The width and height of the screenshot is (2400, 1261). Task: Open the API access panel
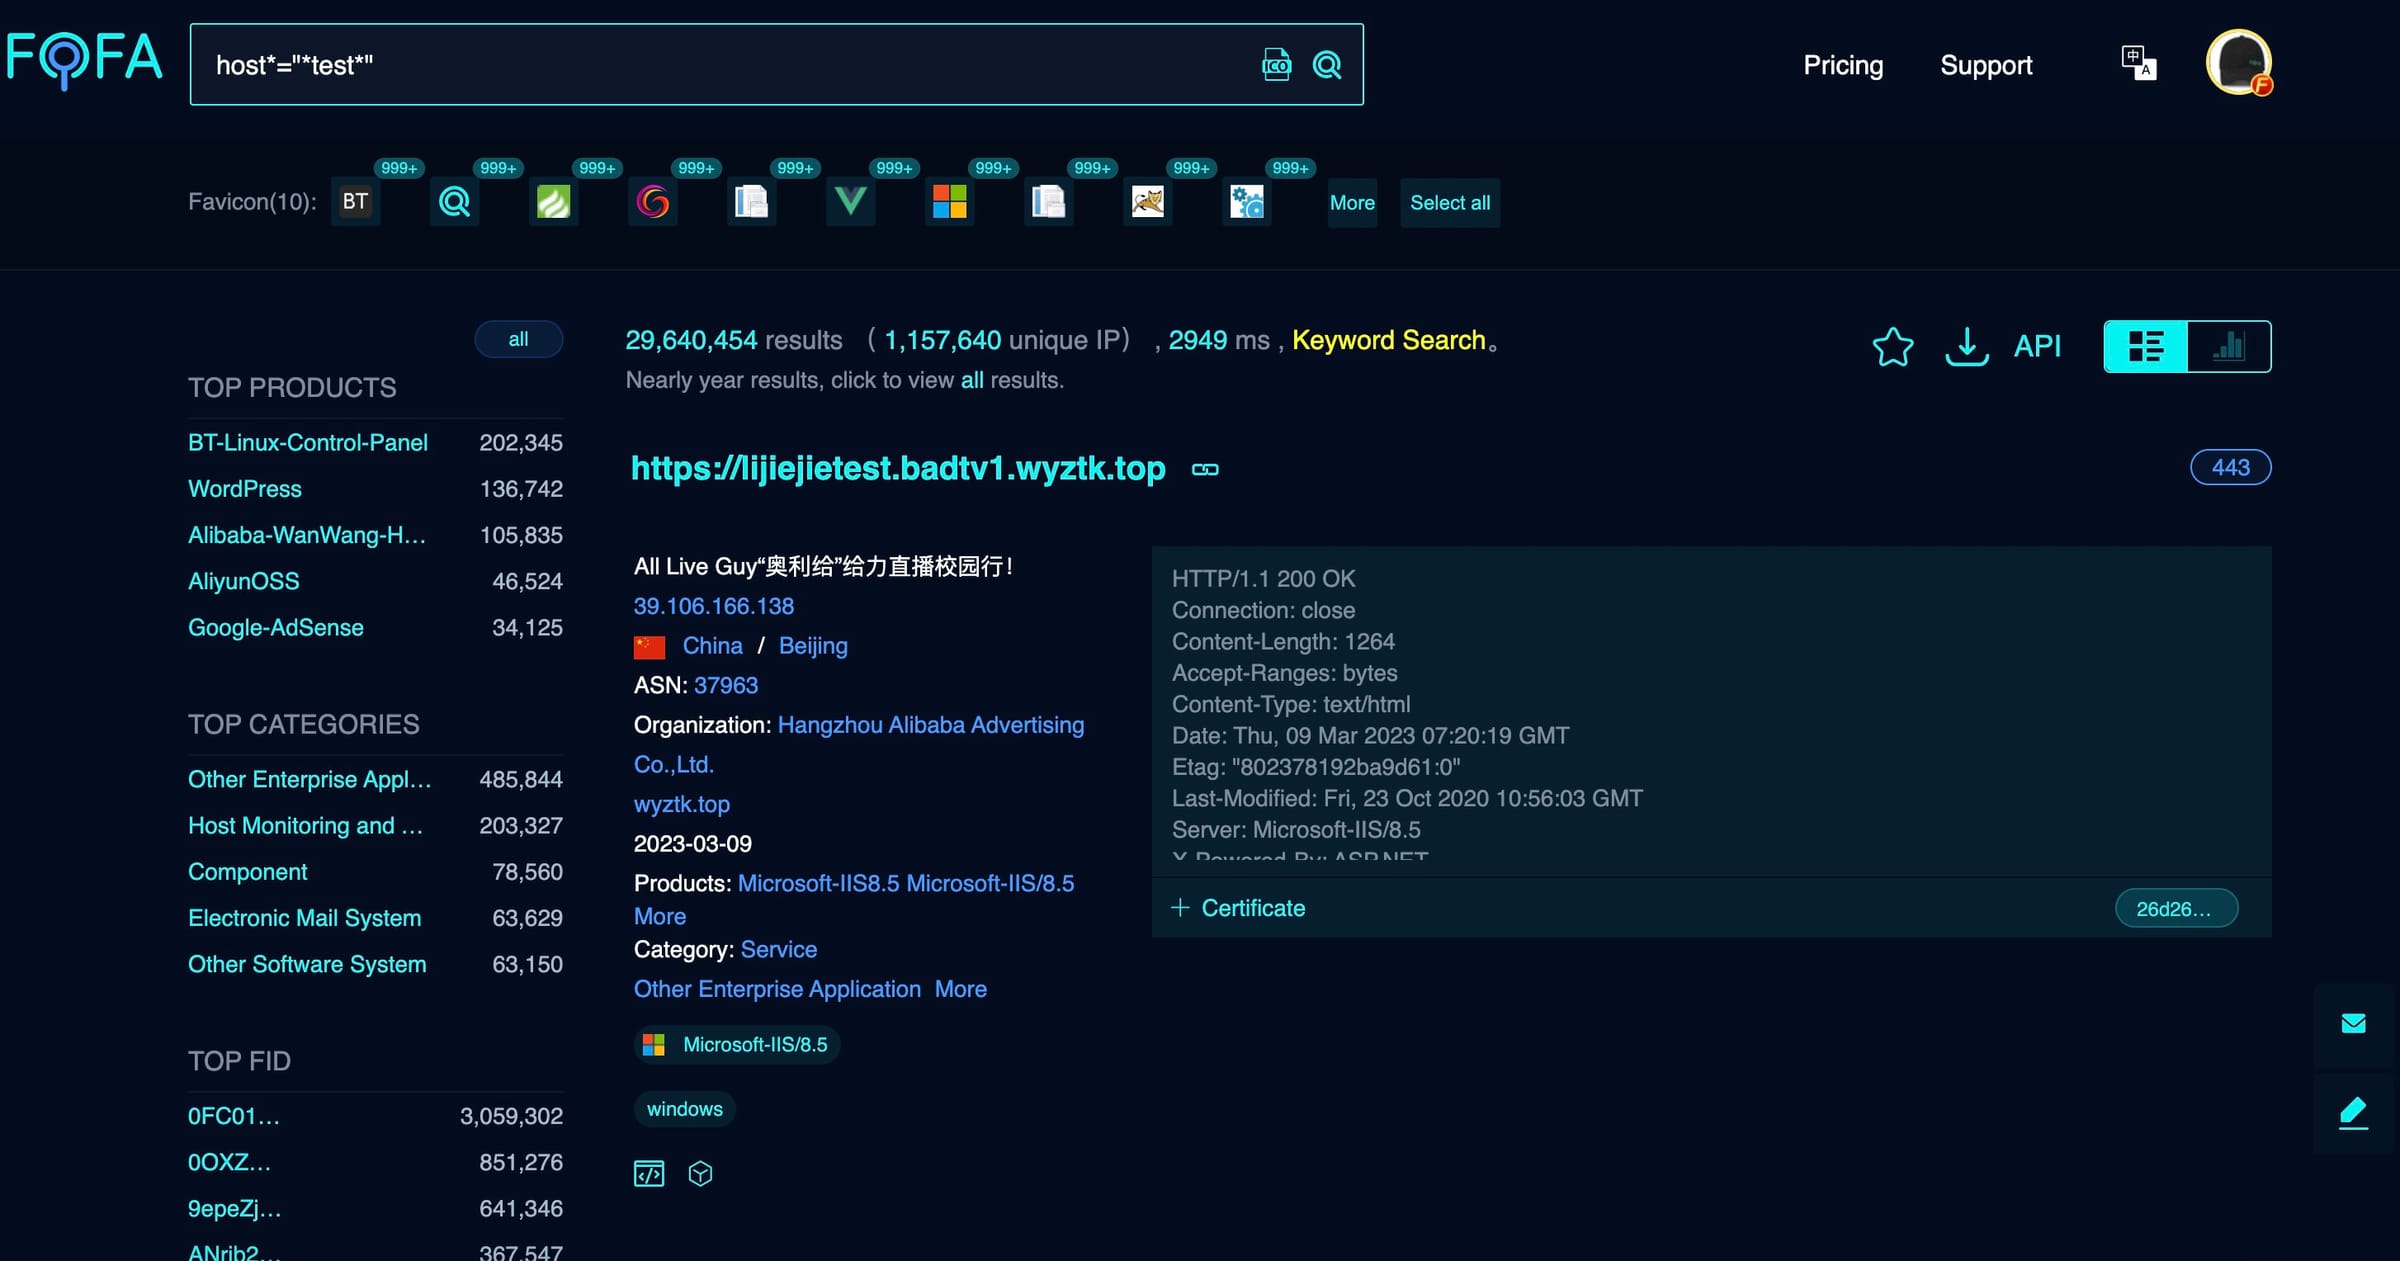point(2037,346)
